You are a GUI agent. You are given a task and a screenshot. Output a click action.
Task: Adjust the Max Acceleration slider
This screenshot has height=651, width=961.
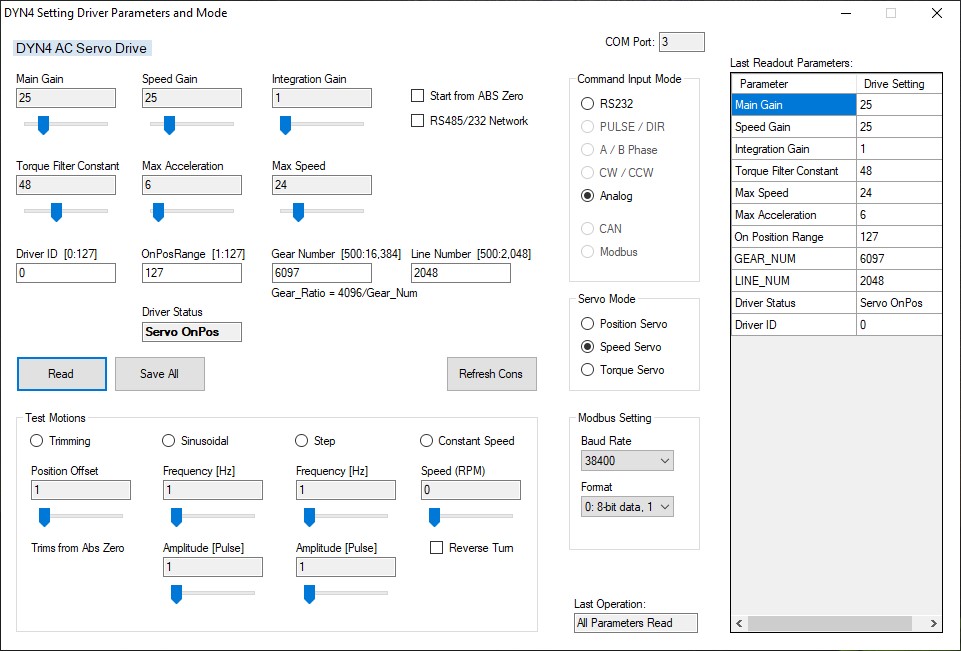coord(192,211)
